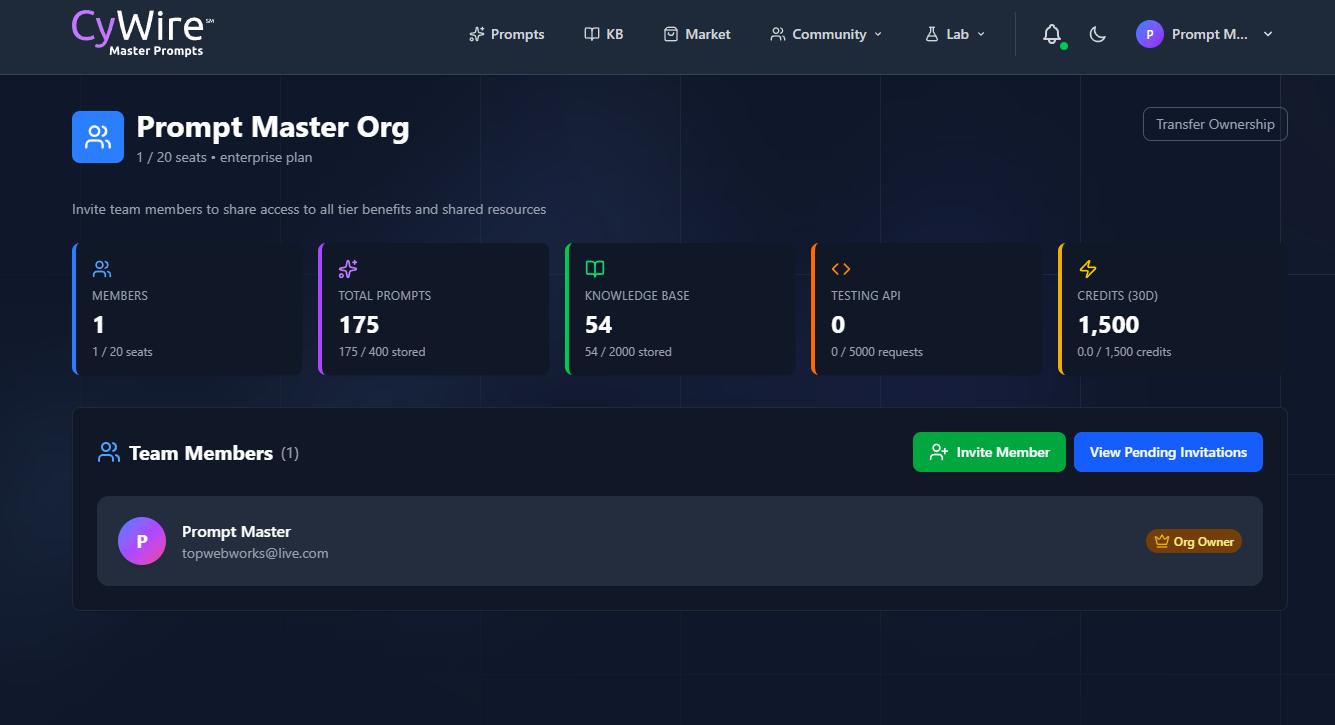Screen dimensions: 1335x725
Task: Open the Prompts menu item
Action: [x=506, y=34]
